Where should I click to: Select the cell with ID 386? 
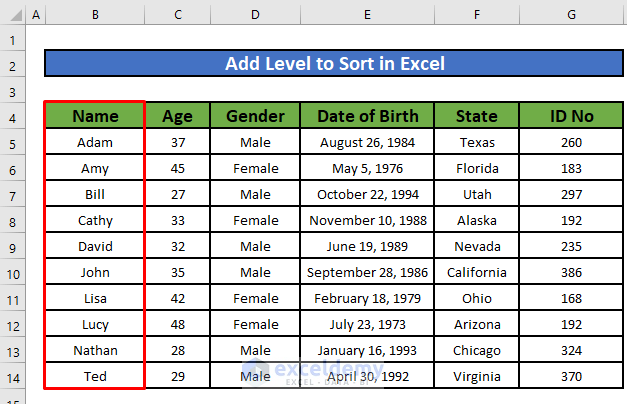click(x=571, y=272)
